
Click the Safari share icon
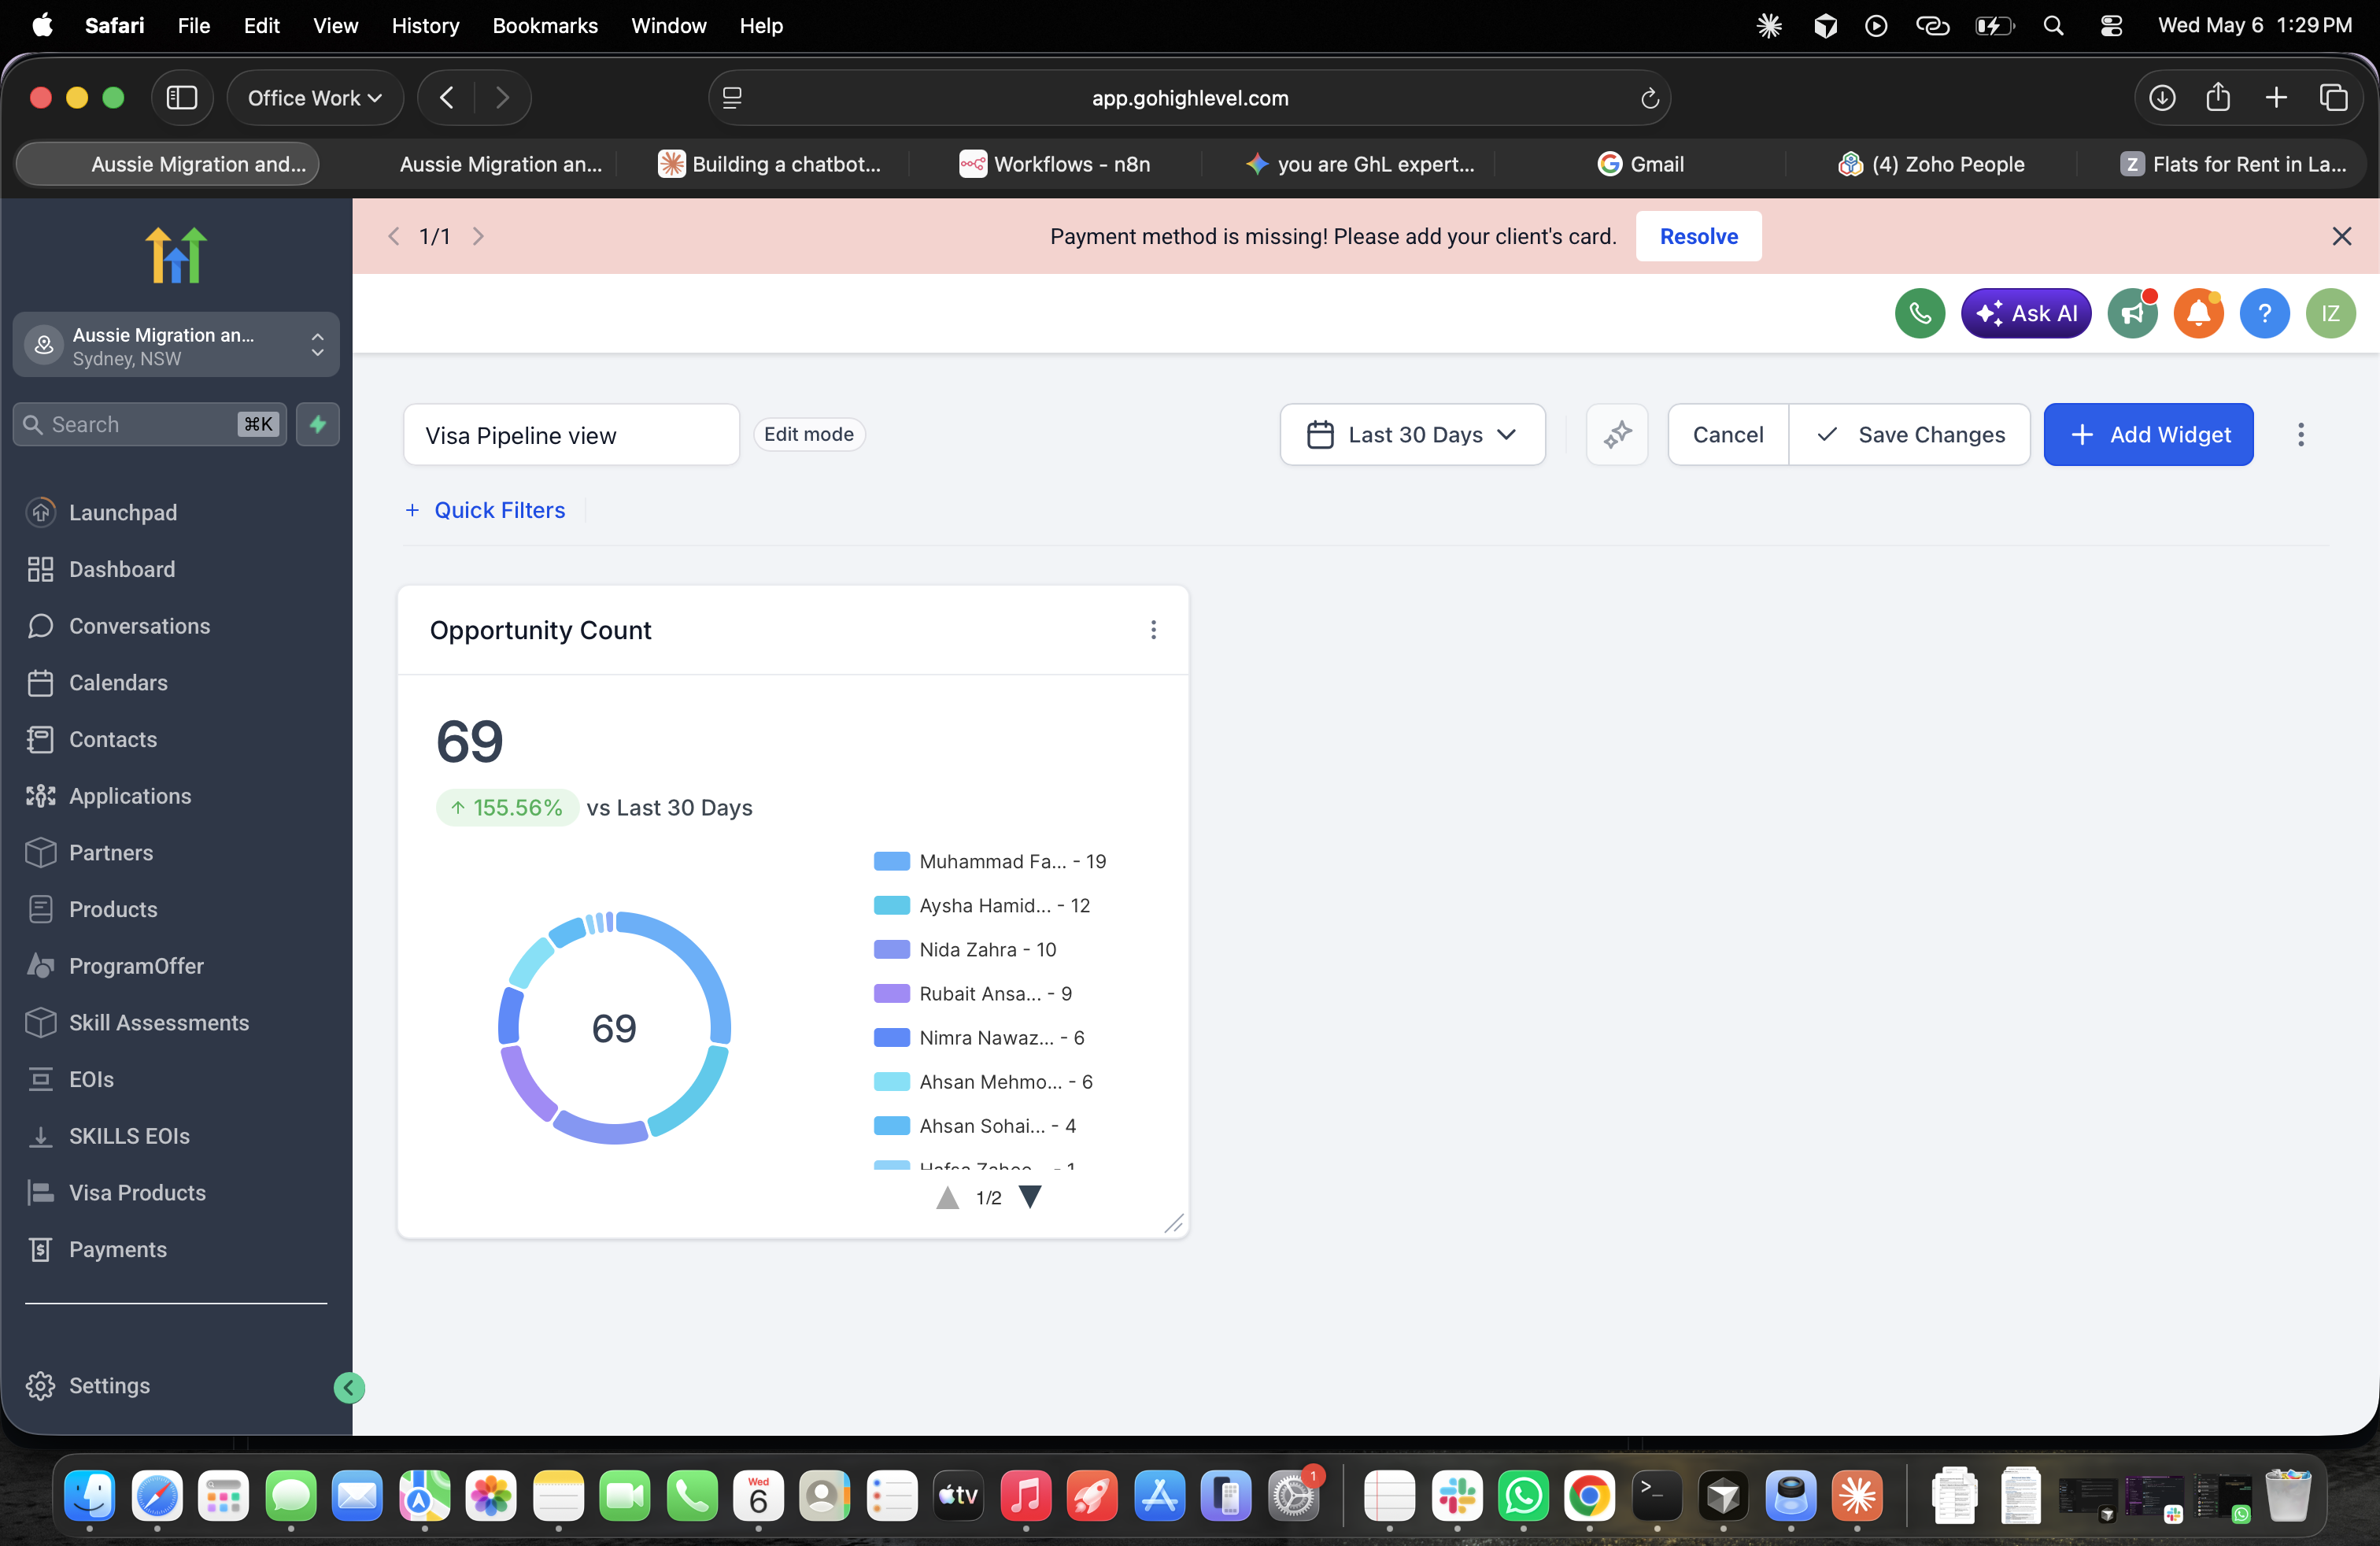(x=2218, y=97)
